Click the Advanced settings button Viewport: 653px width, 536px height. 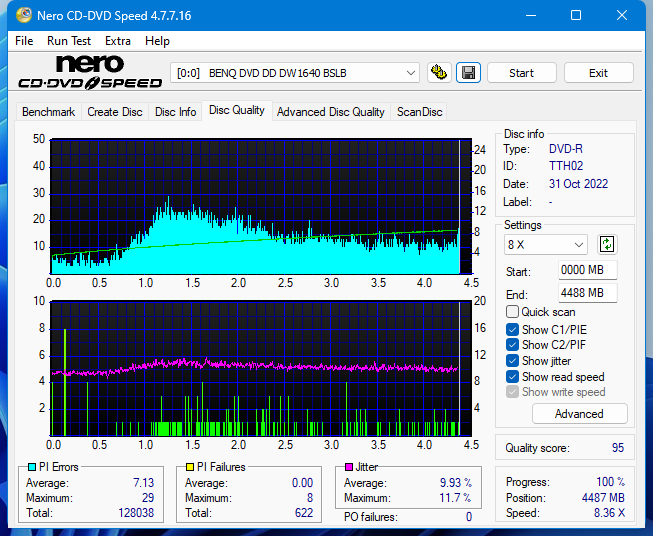(579, 414)
